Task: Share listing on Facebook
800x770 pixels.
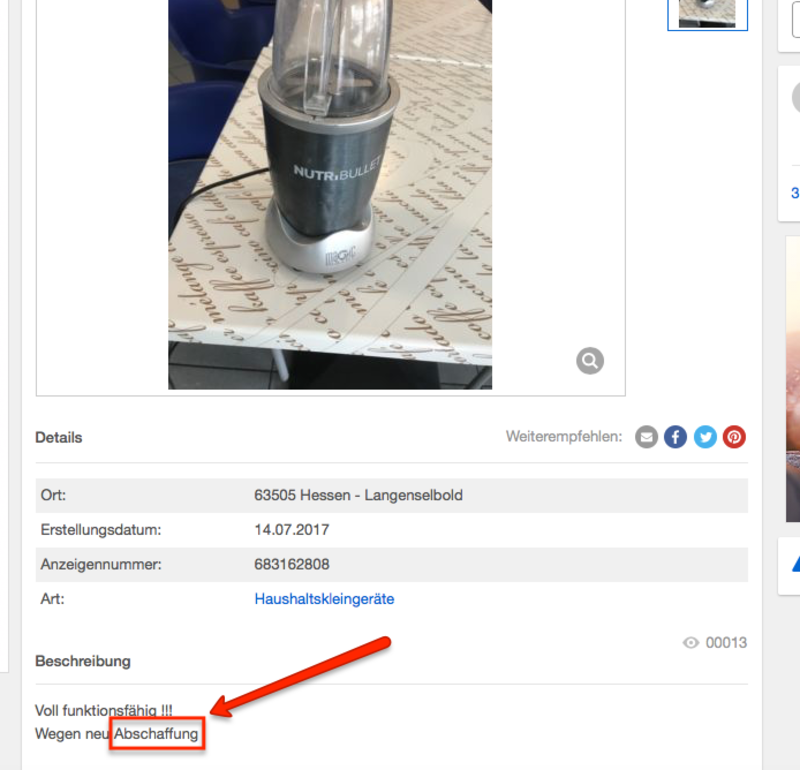Action: tap(675, 437)
